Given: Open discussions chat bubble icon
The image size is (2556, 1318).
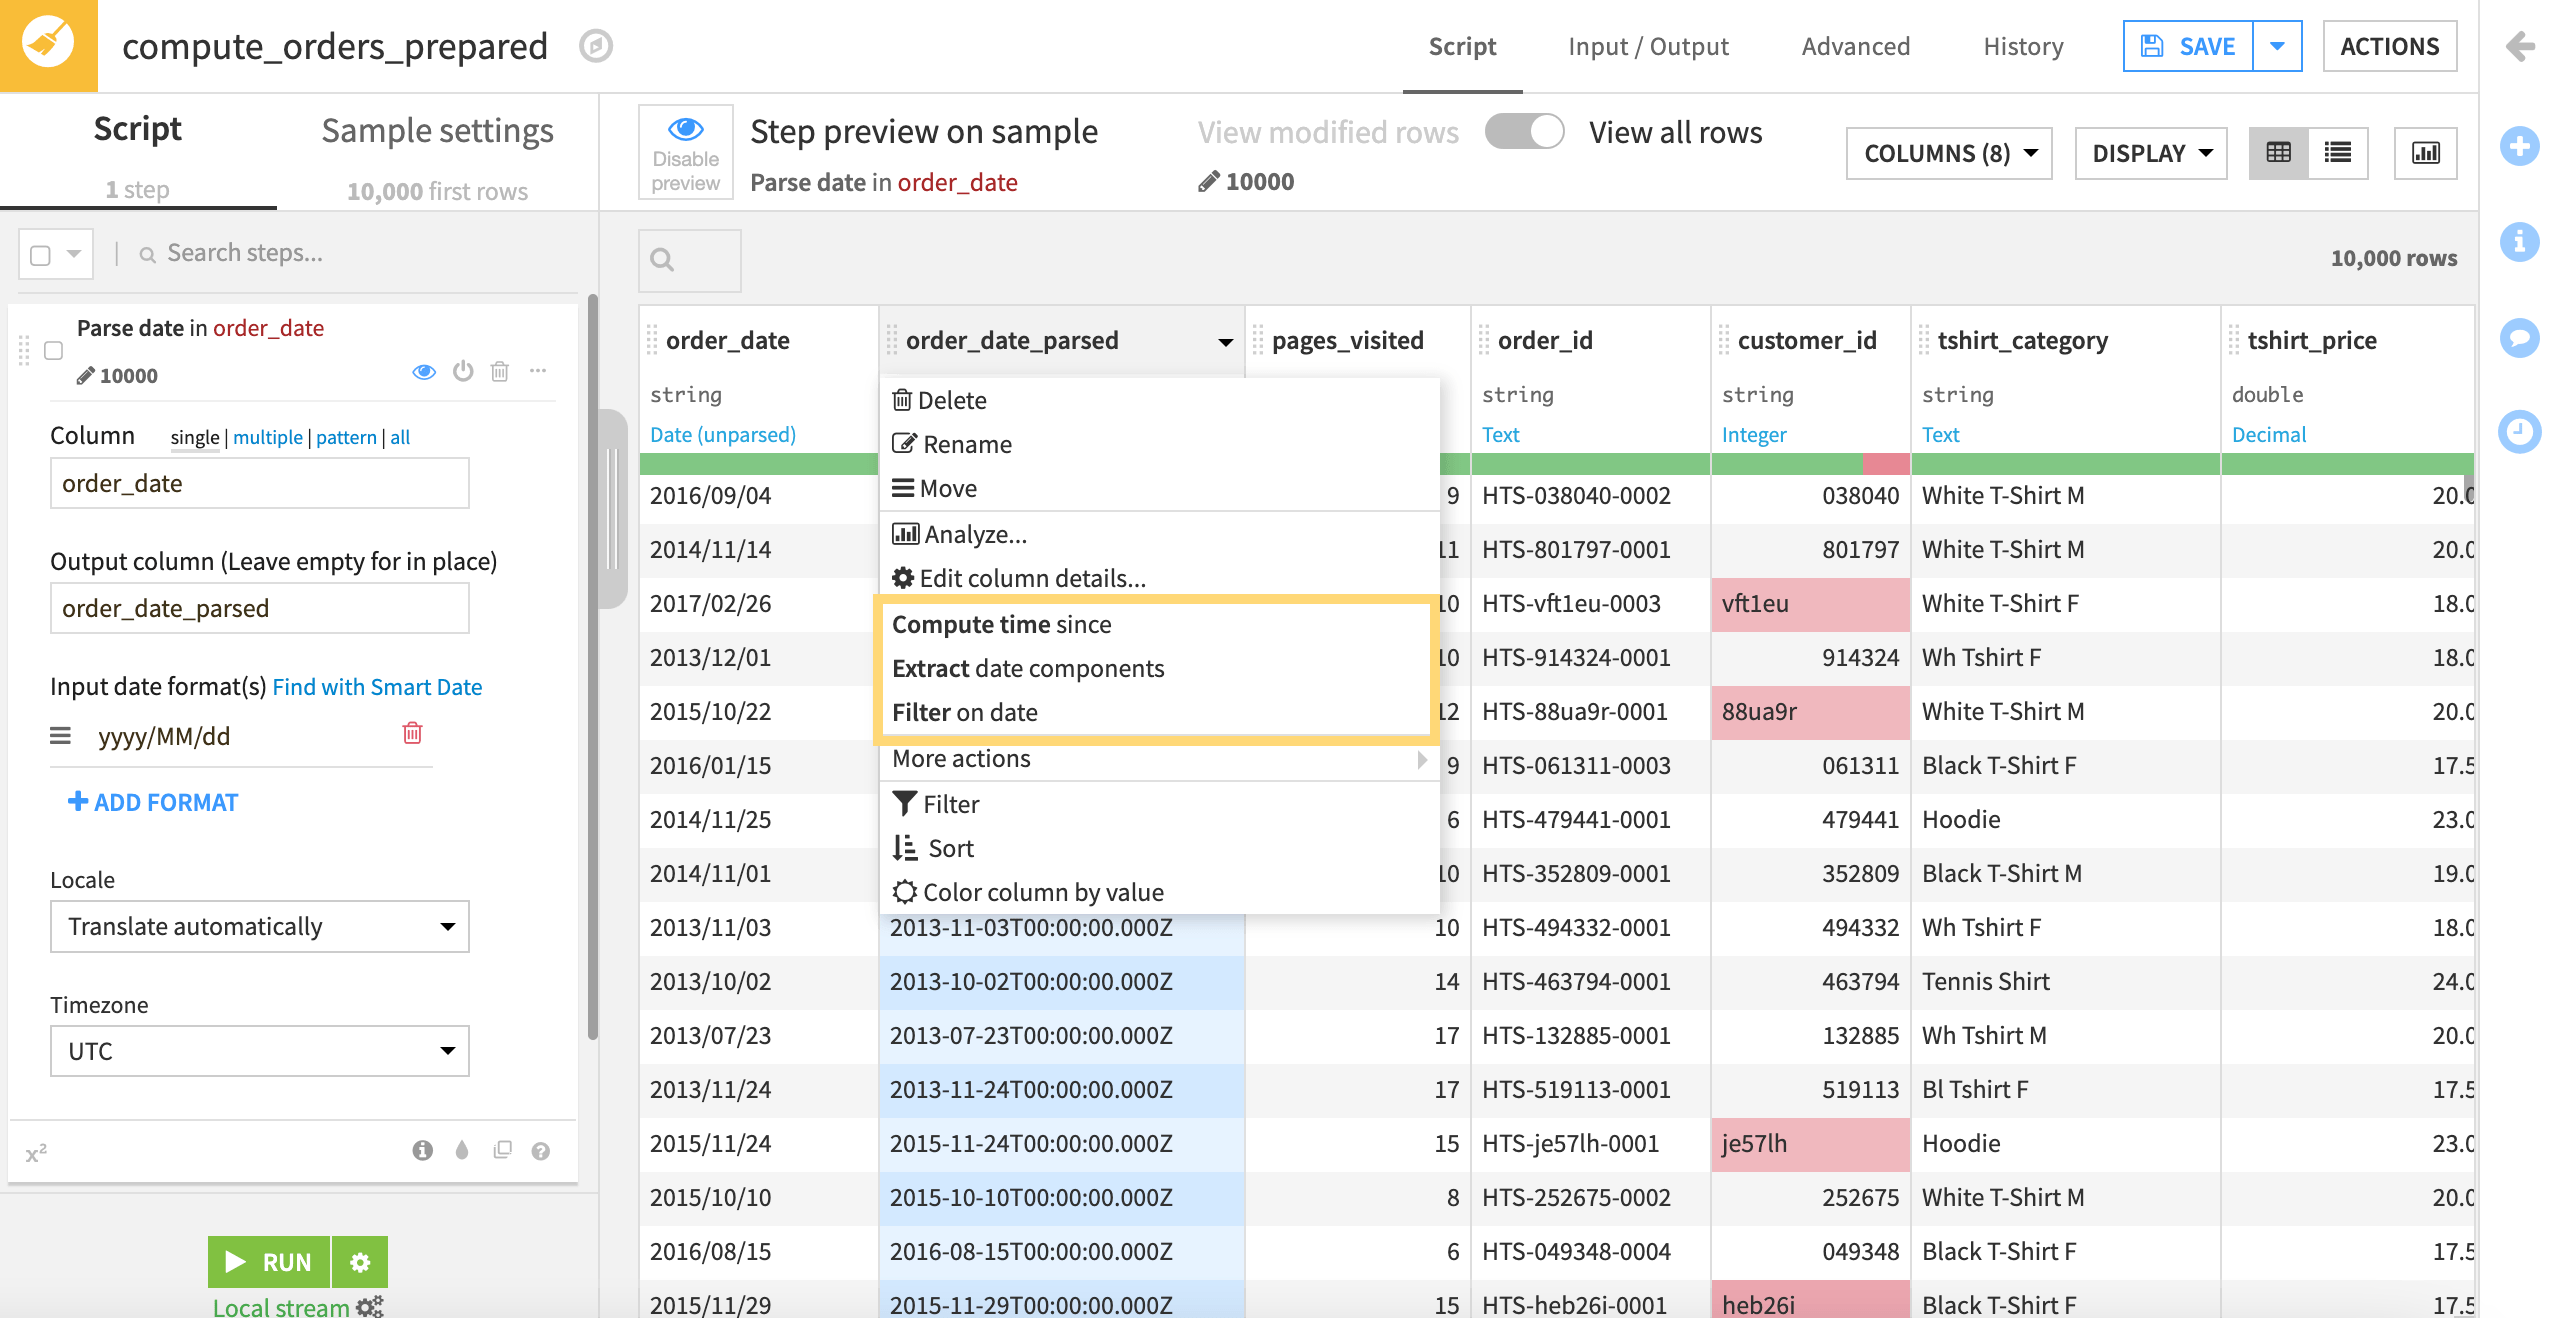Looking at the screenshot, I should click(2520, 337).
